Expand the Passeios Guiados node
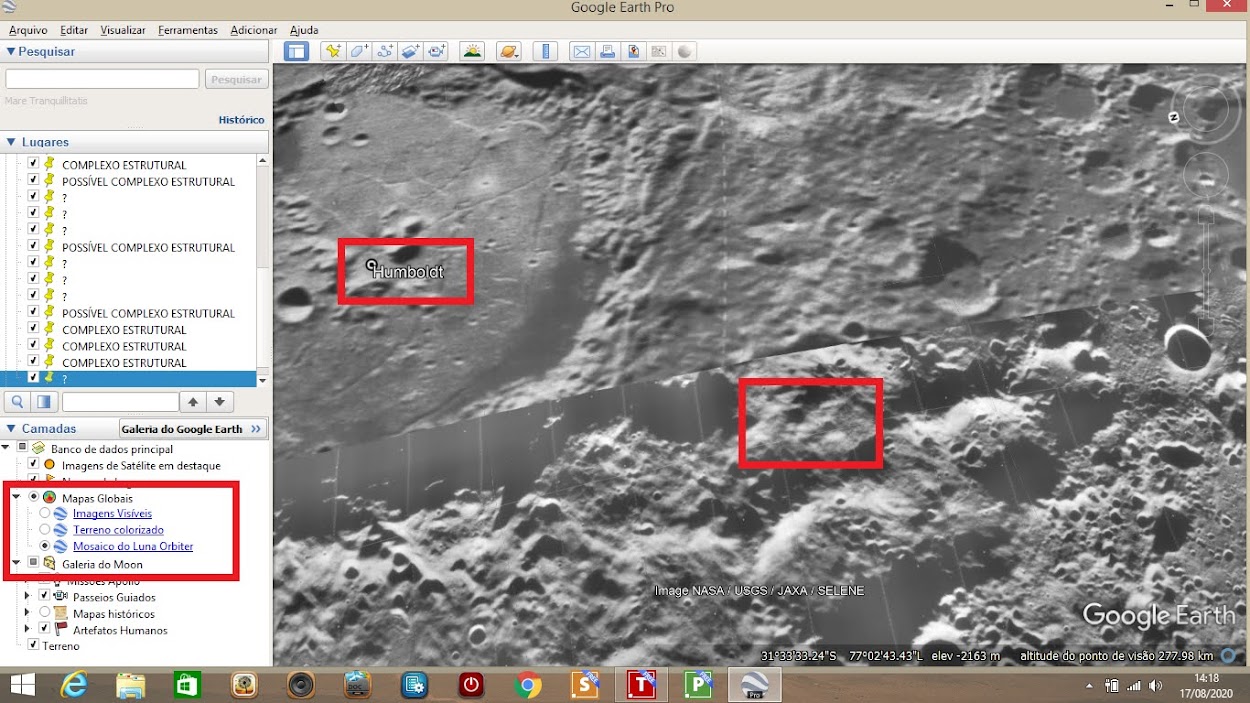The width and height of the screenshot is (1250, 703). coord(28,596)
